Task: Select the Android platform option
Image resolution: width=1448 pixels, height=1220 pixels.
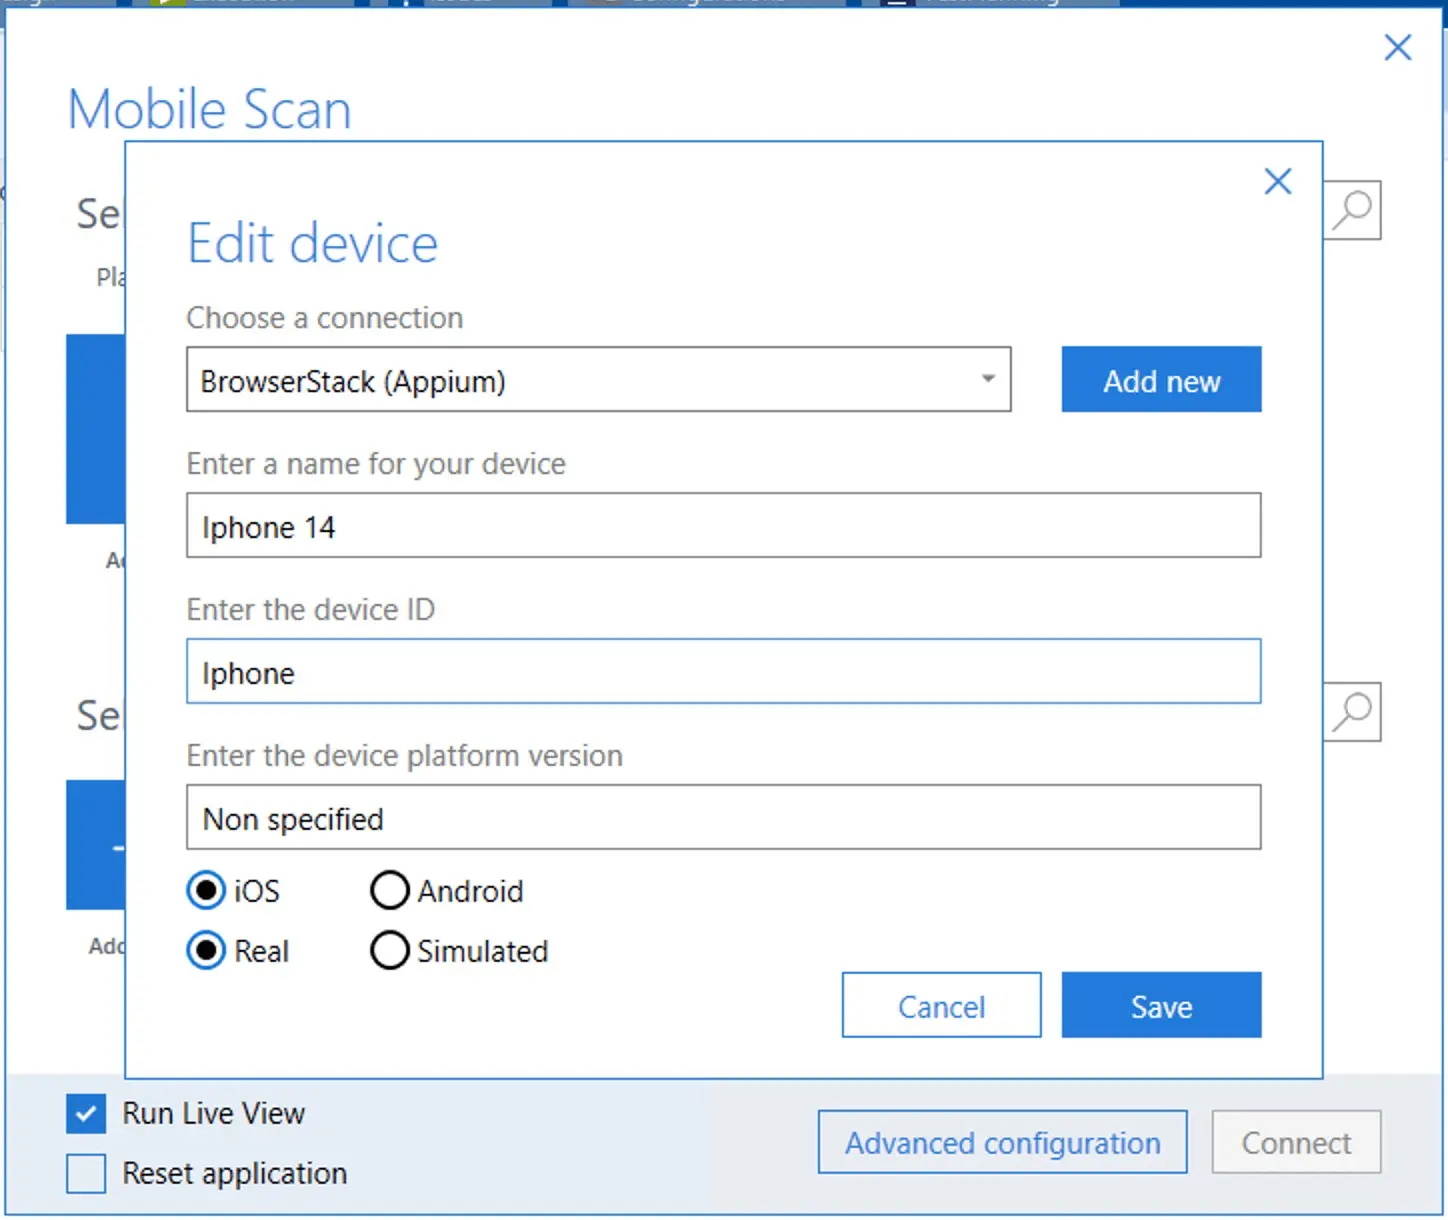Action: [x=390, y=890]
